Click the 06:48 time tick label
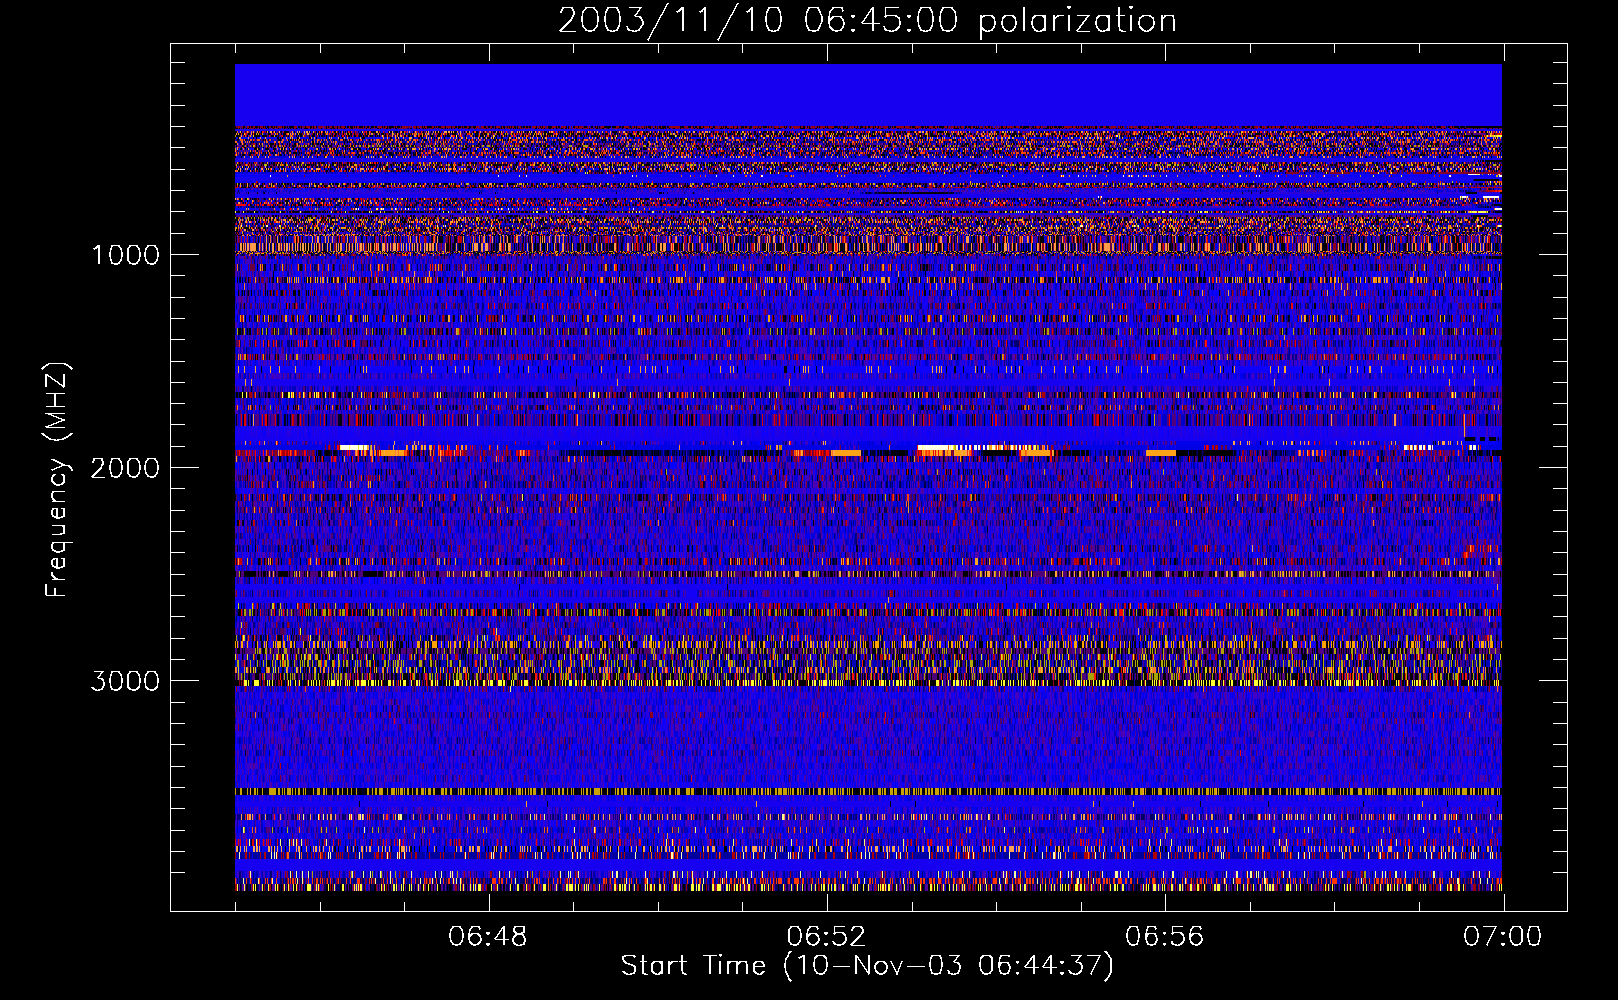This screenshot has height=1000, width=1618. (x=488, y=937)
